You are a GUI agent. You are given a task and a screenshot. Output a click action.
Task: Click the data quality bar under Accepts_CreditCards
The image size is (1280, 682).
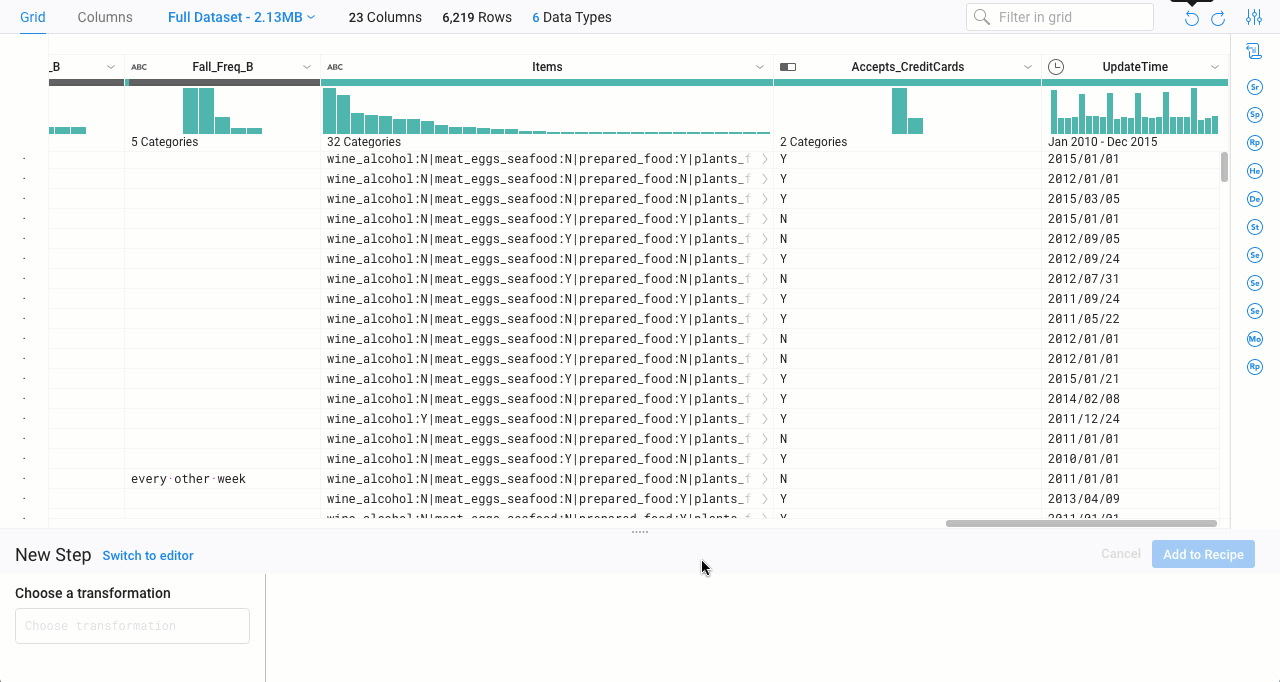click(x=908, y=83)
